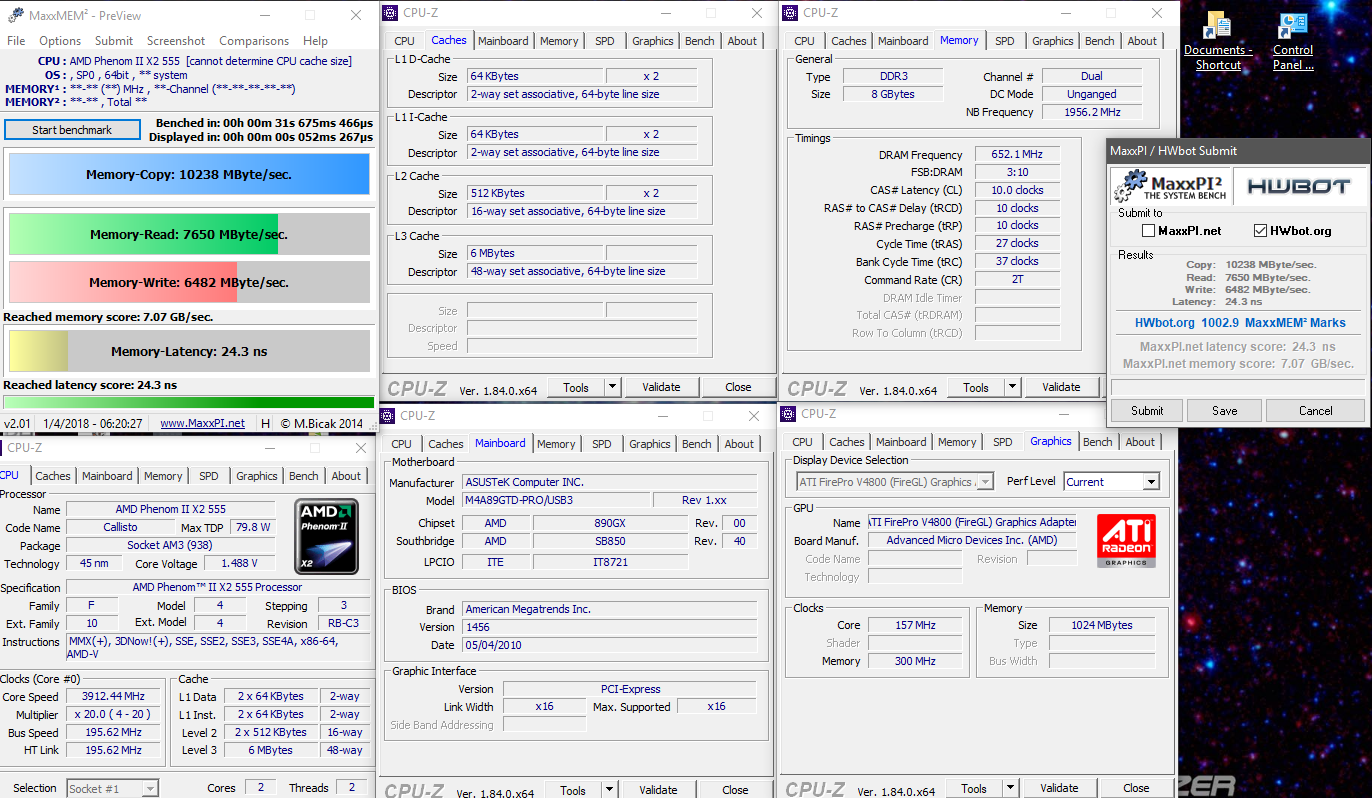
Task: Expand the Display Device Selection dropdown
Action: tap(984, 482)
